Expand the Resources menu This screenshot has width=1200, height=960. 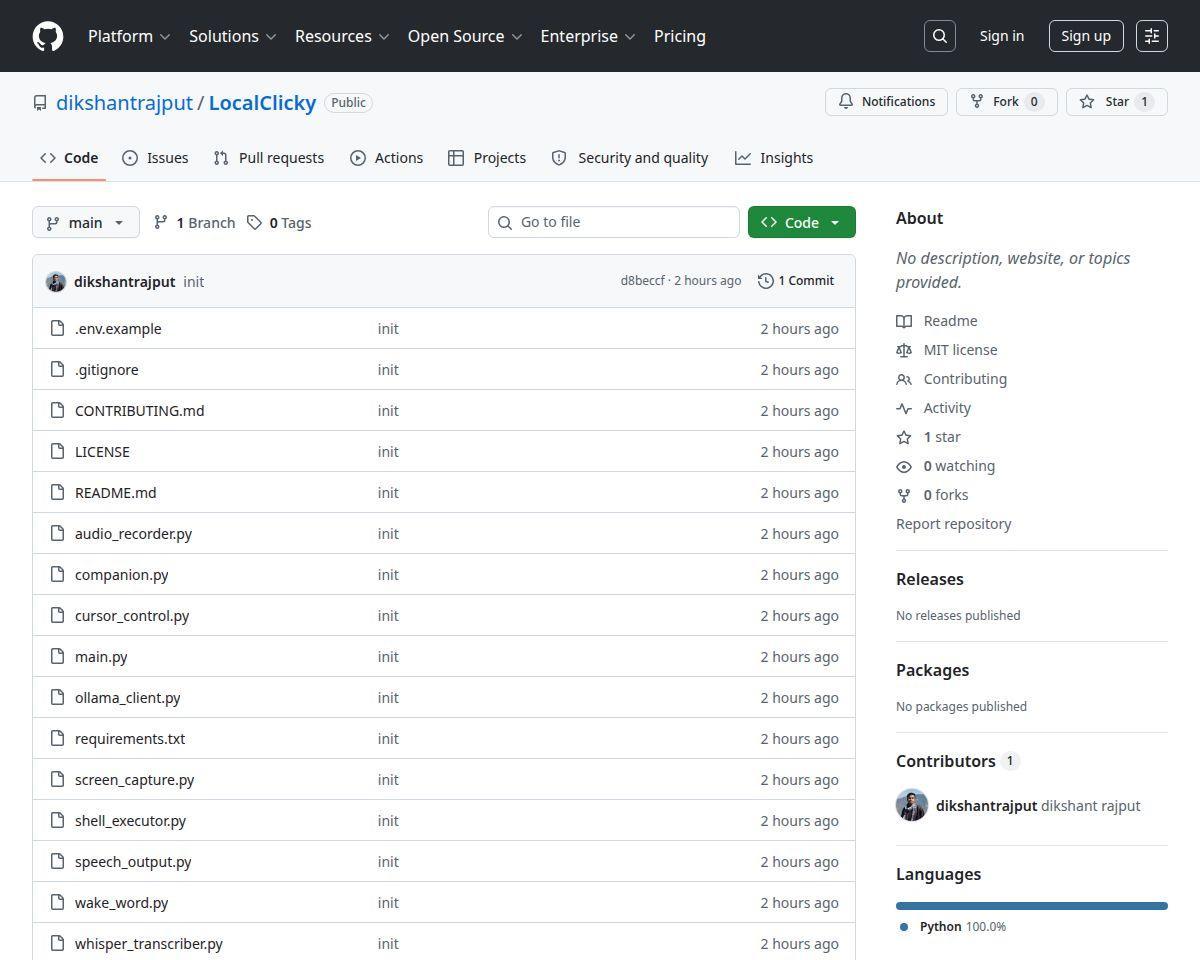coord(341,36)
